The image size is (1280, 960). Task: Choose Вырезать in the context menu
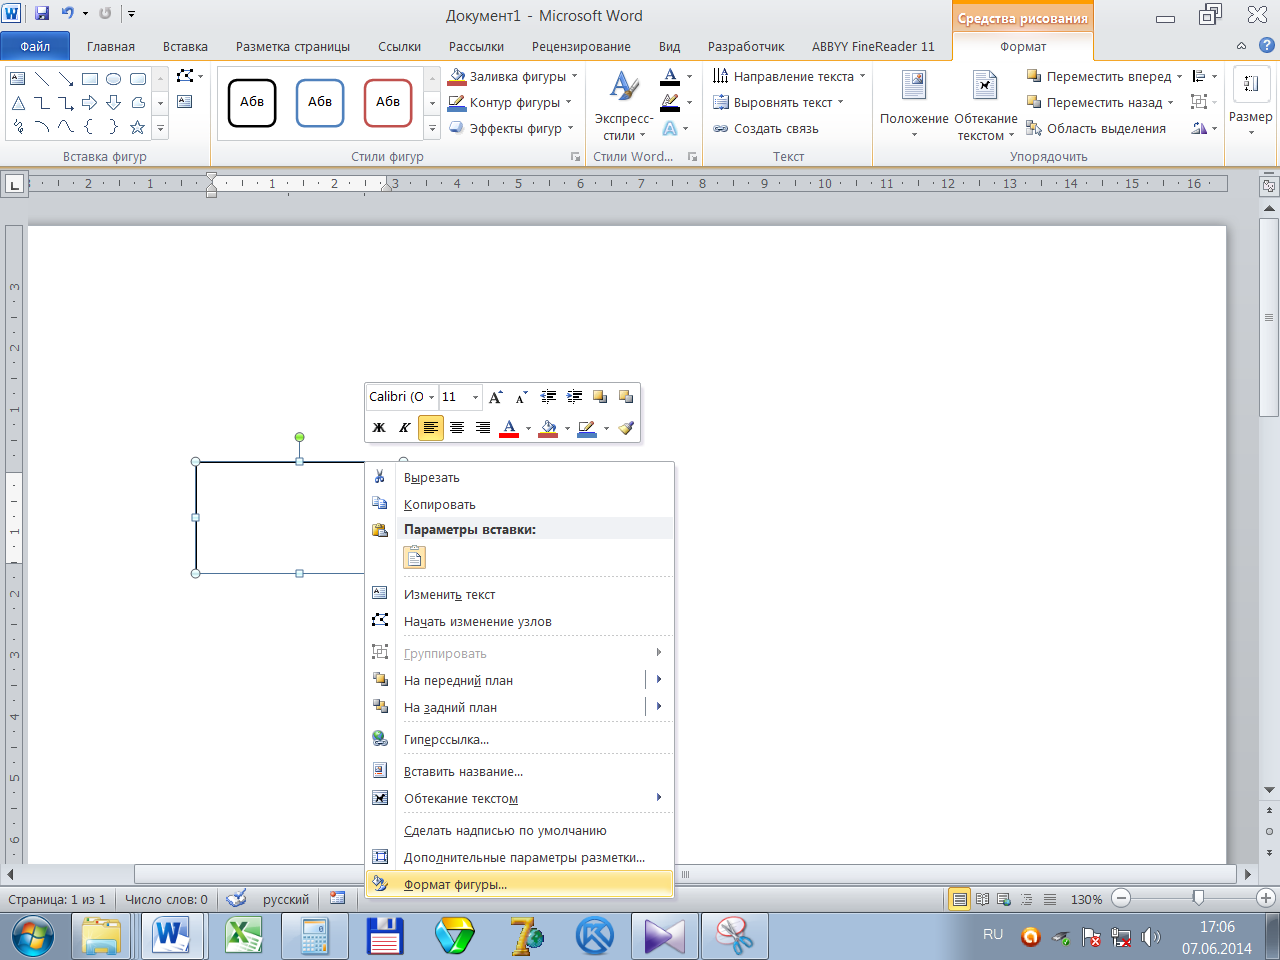pos(519,477)
